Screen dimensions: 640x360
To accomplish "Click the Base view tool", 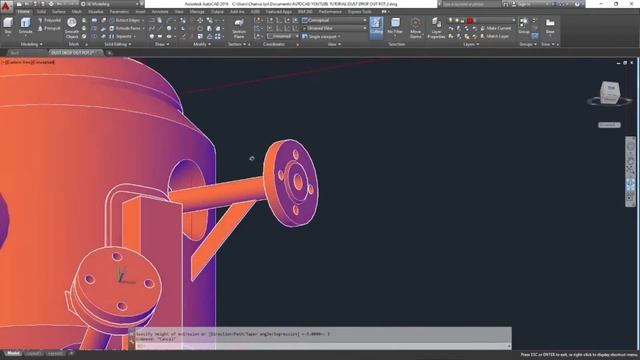I will click(550, 26).
